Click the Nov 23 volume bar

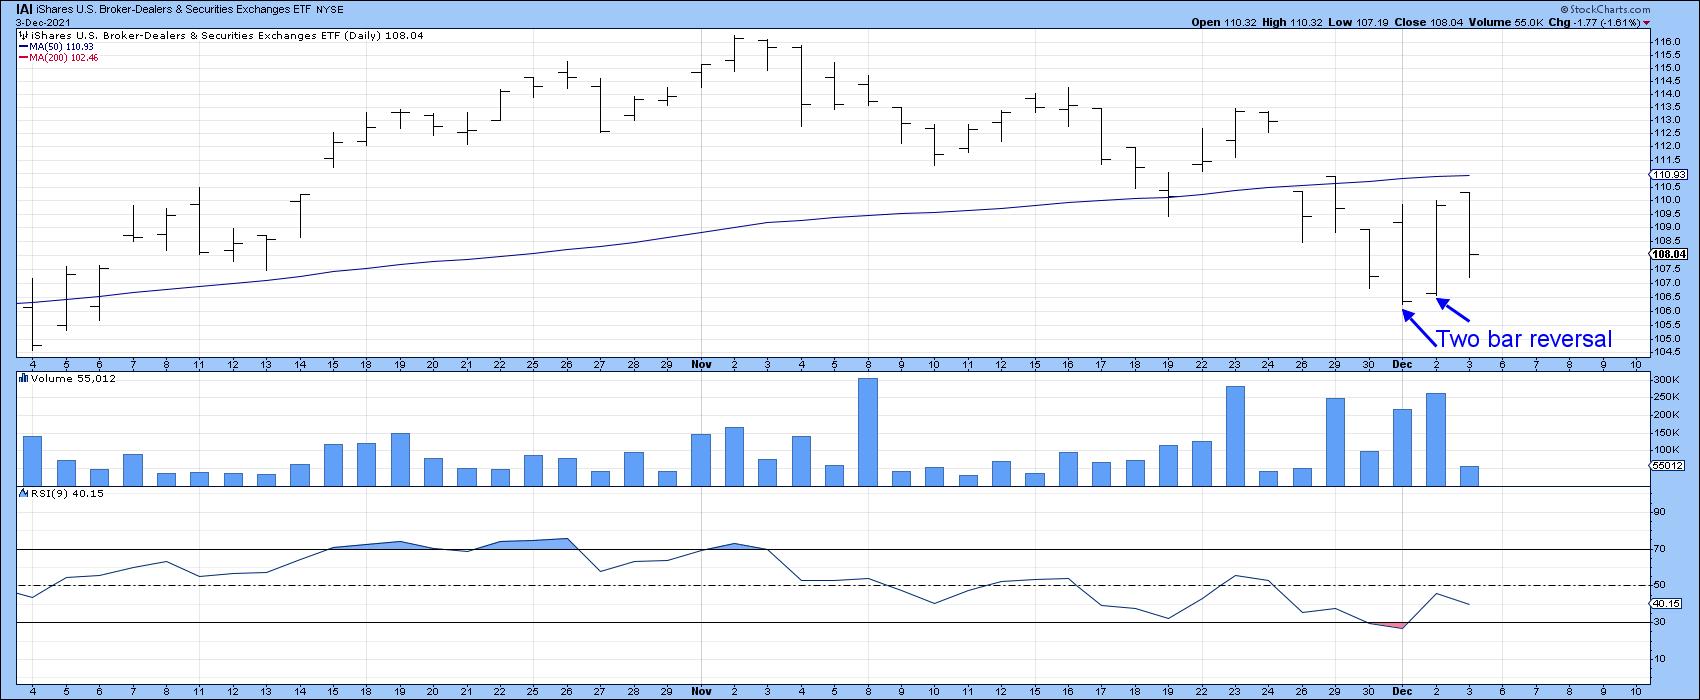[1235, 436]
